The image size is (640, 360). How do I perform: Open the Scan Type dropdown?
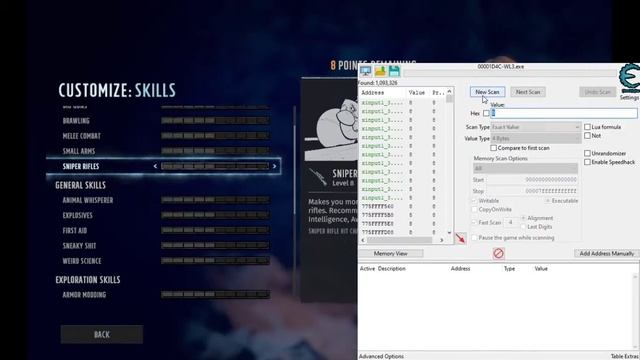pyautogui.click(x=536, y=127)
